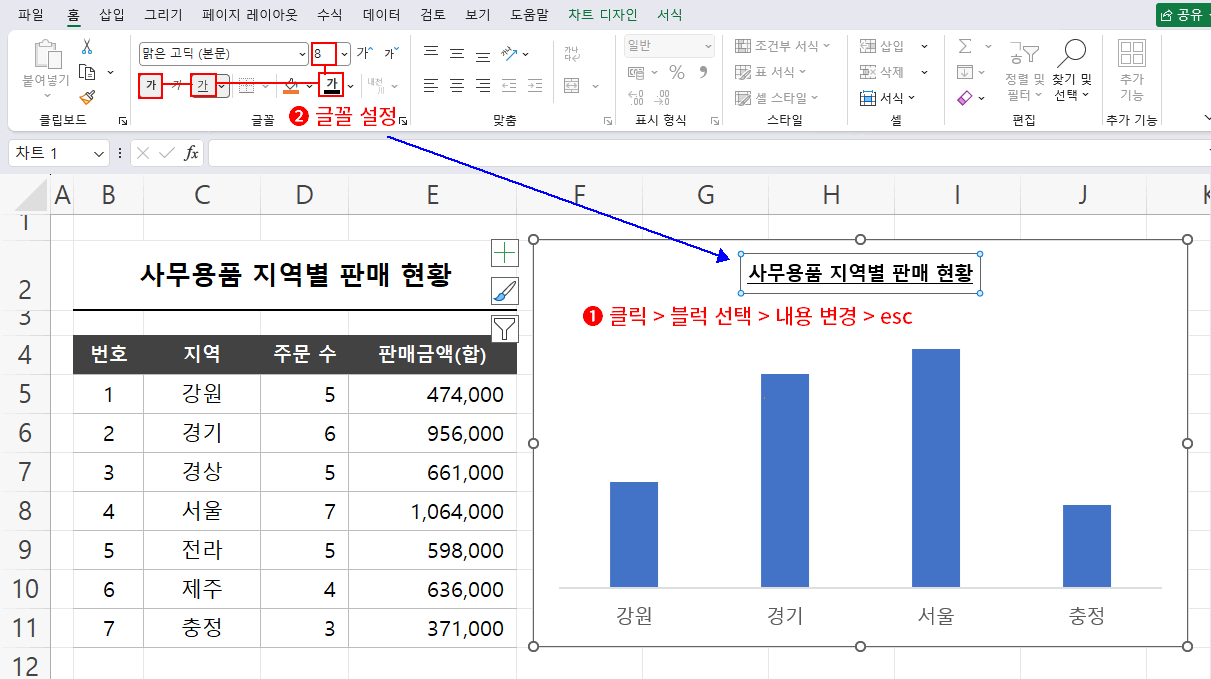
Task: Click the Chart Filters funnel button
Action: tap(505, 328)
